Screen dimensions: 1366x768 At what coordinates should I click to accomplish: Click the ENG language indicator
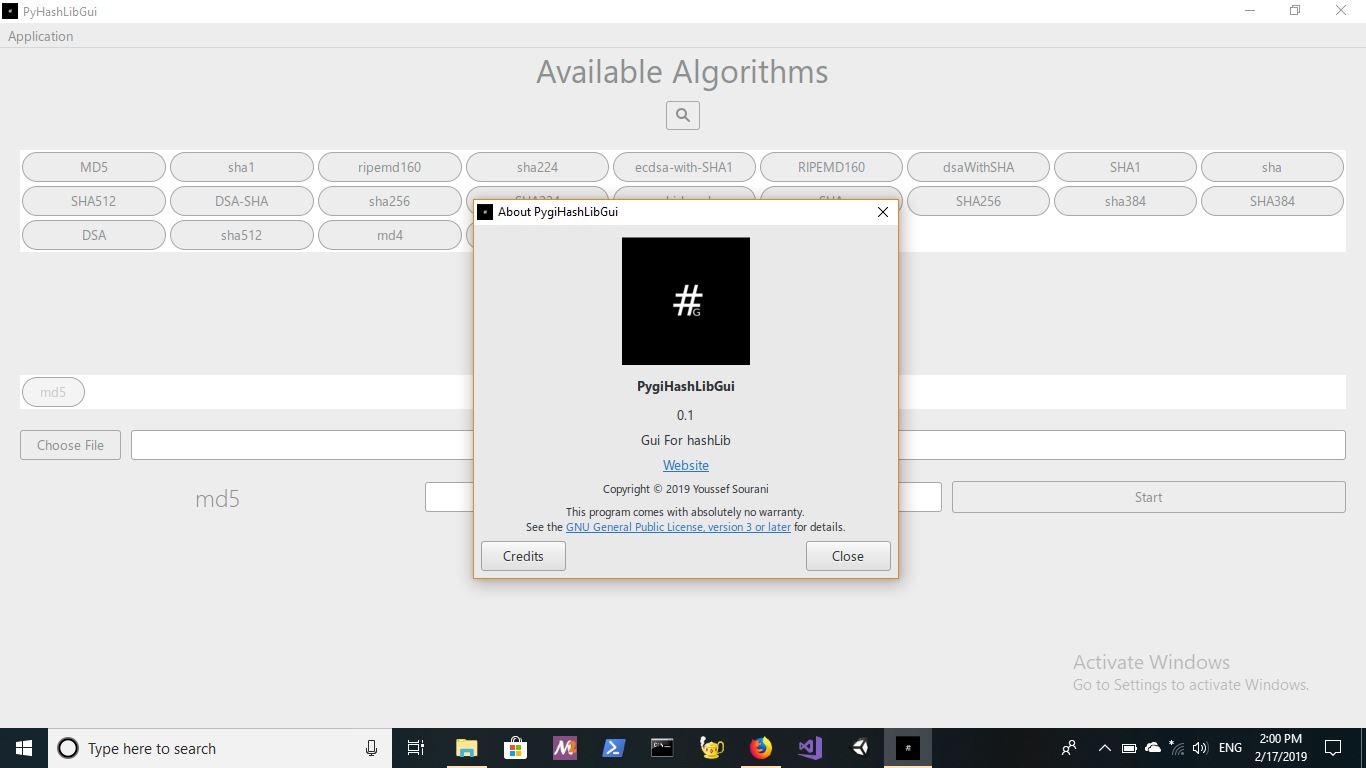click(x=1230, y=748)
